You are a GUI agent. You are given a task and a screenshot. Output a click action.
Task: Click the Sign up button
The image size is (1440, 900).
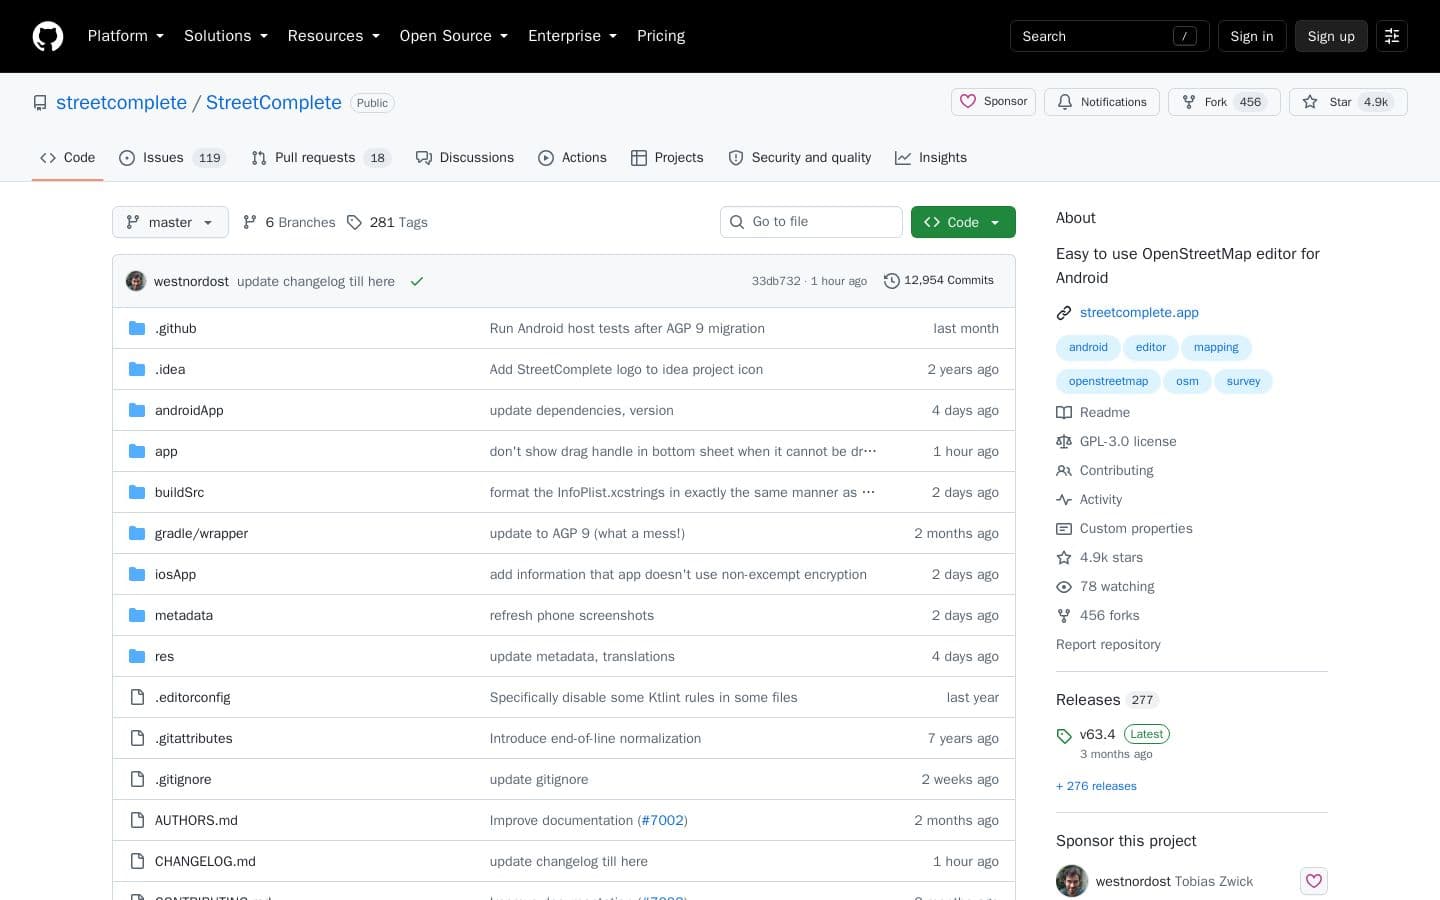pos(1331,36)
